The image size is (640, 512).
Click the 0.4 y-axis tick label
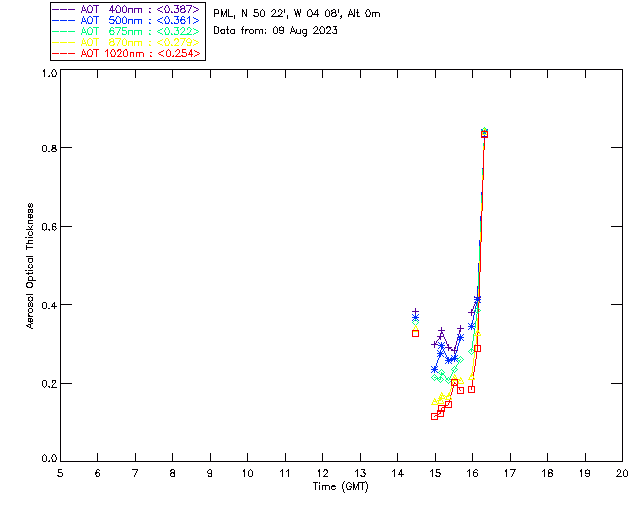pyautogui.click(x=49, y=305)
